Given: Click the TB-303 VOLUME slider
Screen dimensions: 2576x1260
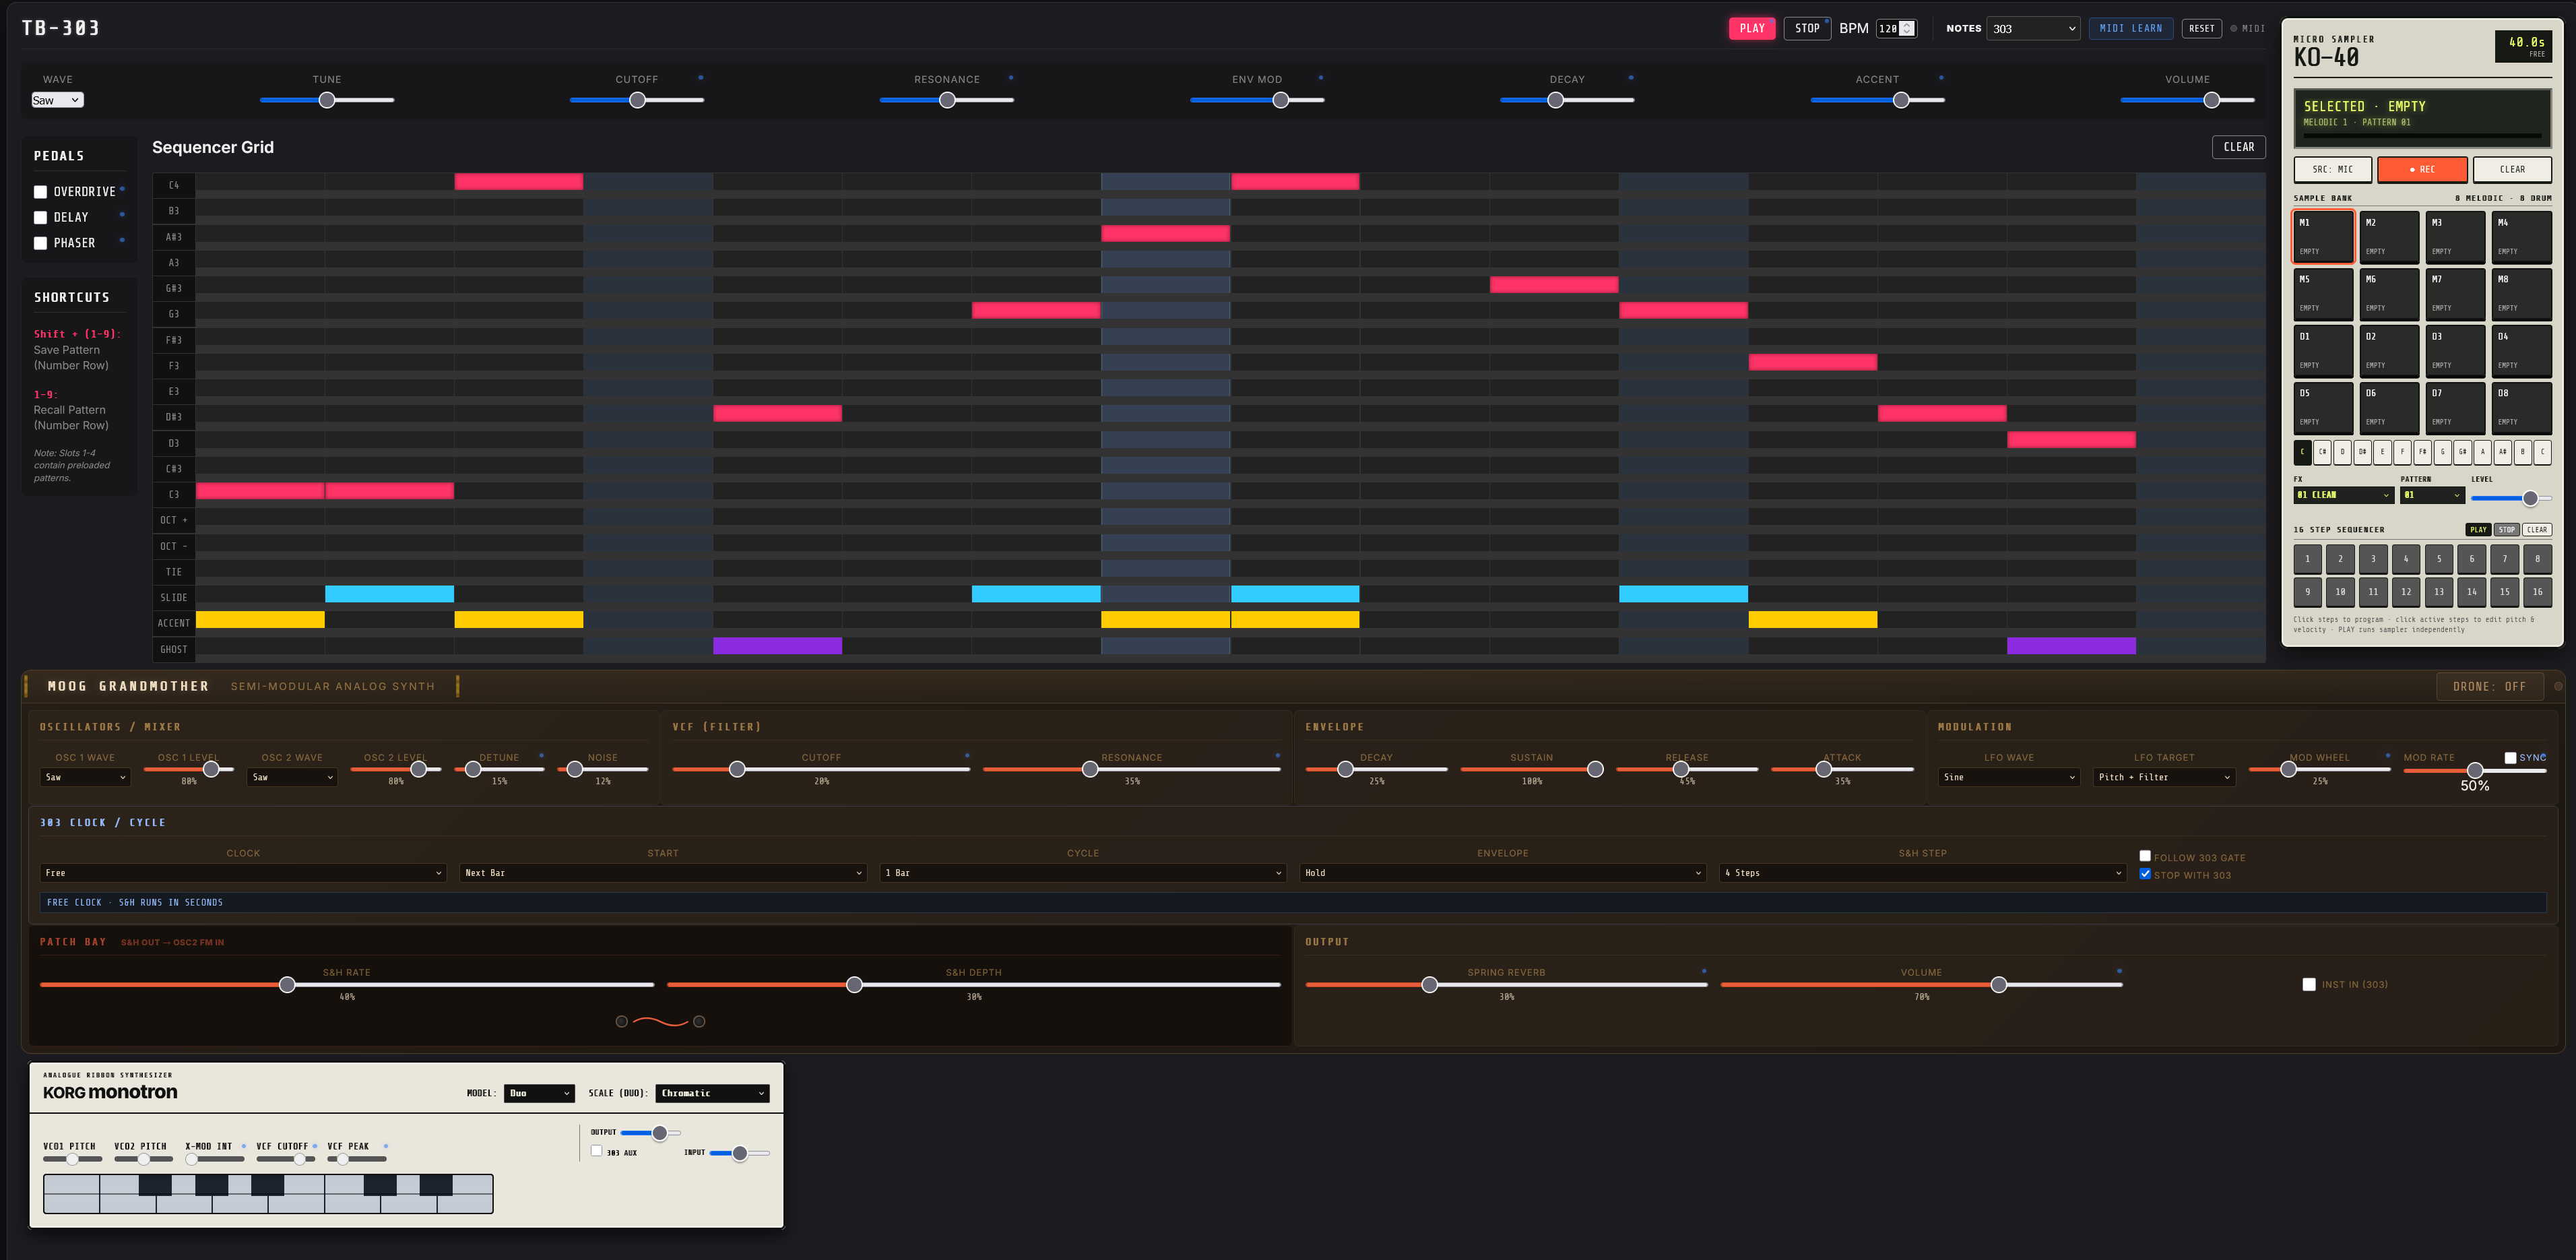Looking at the screenshot, I should pyautogui.click(x=2187, y=100).
